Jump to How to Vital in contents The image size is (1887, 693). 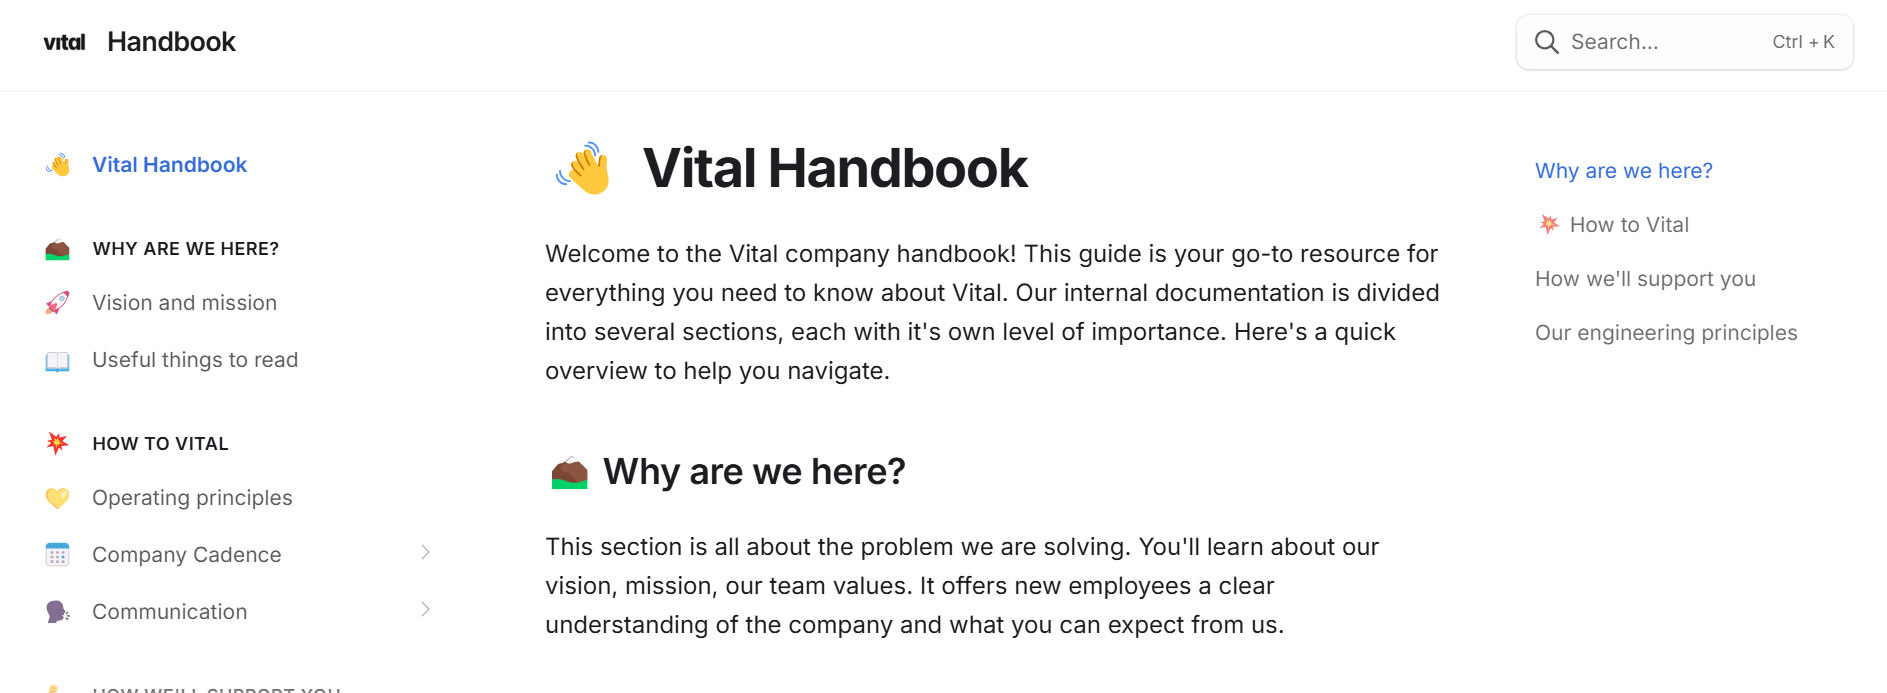1628,225
